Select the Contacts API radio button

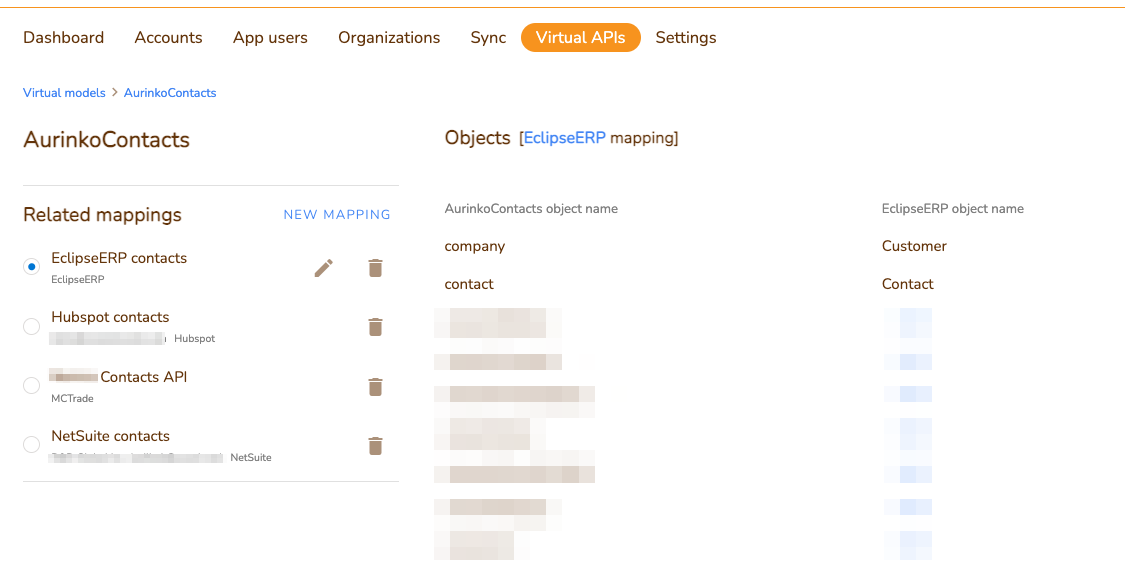tap(32, 385)
